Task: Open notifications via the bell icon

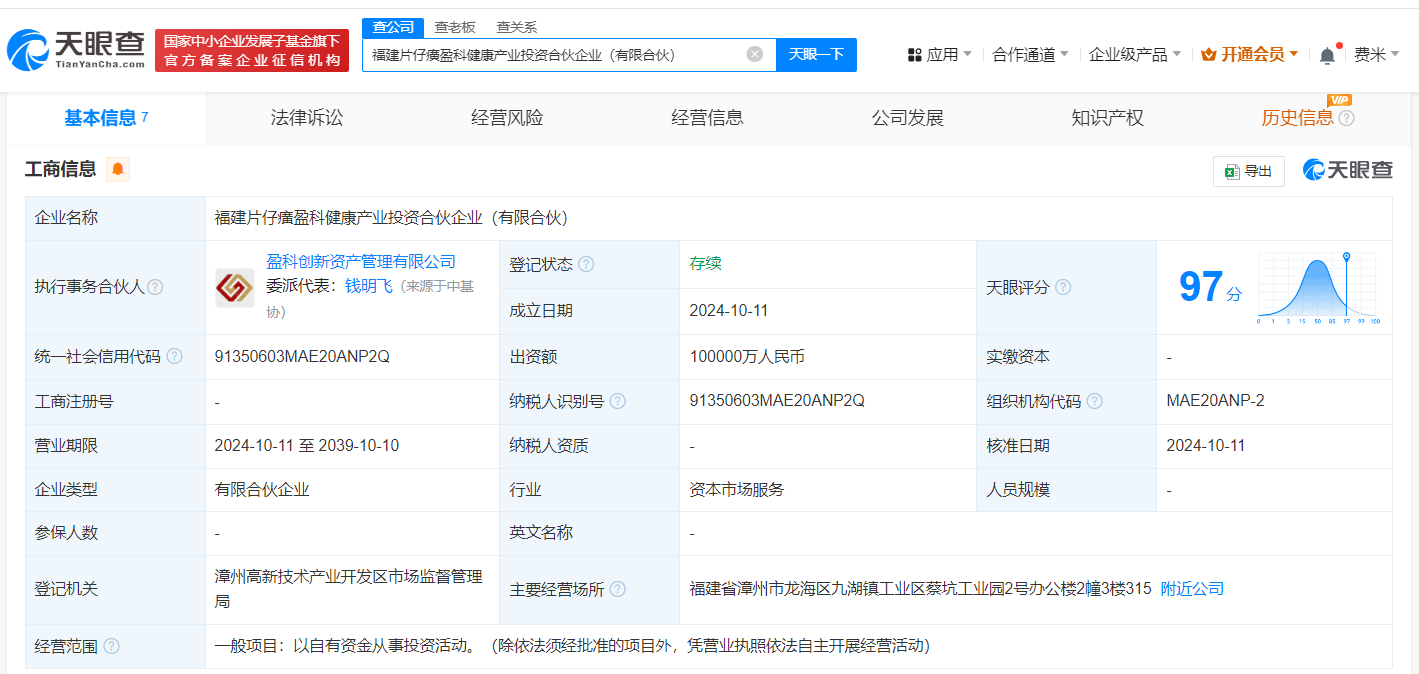Action: (1327, 53)
